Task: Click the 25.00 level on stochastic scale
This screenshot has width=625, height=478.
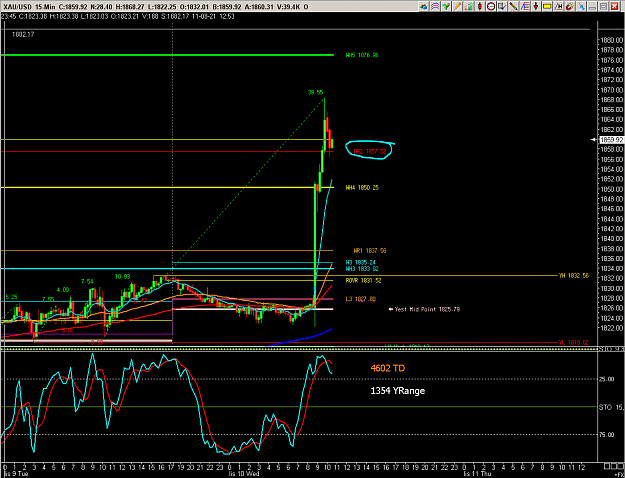Action: pos(607,379)
